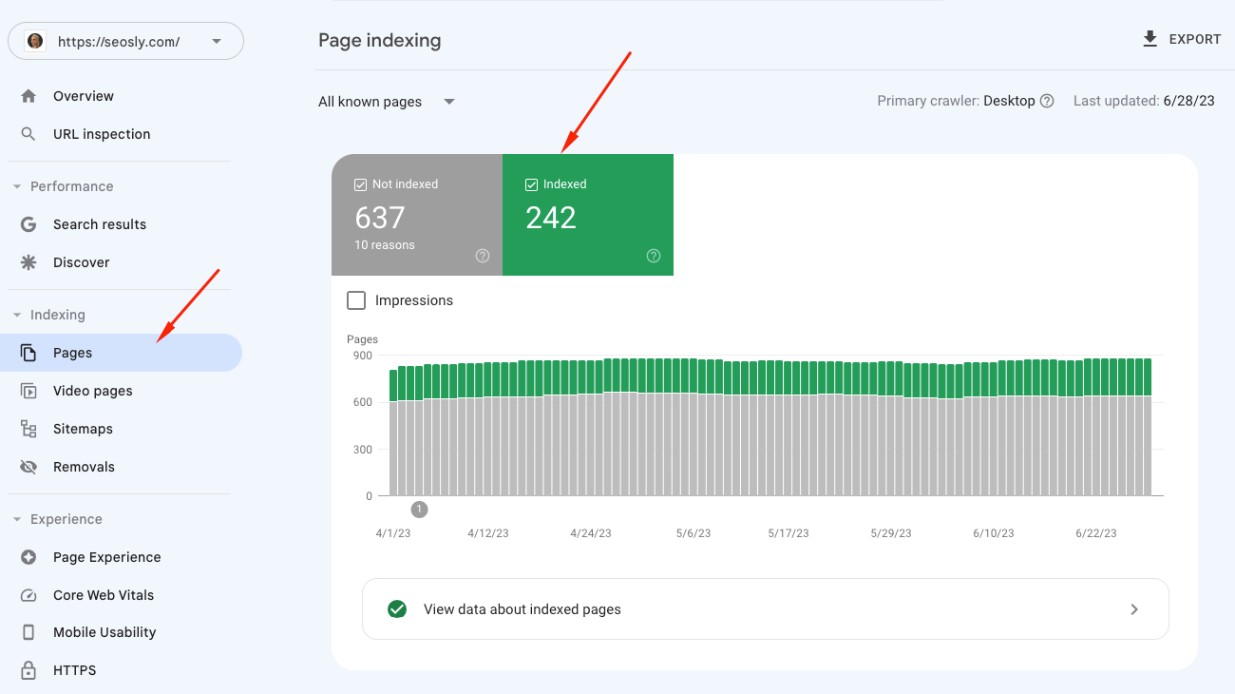Open the seosly.com property selector
This screenshot has width=1235, height=694.
click(x=125, y=40)
